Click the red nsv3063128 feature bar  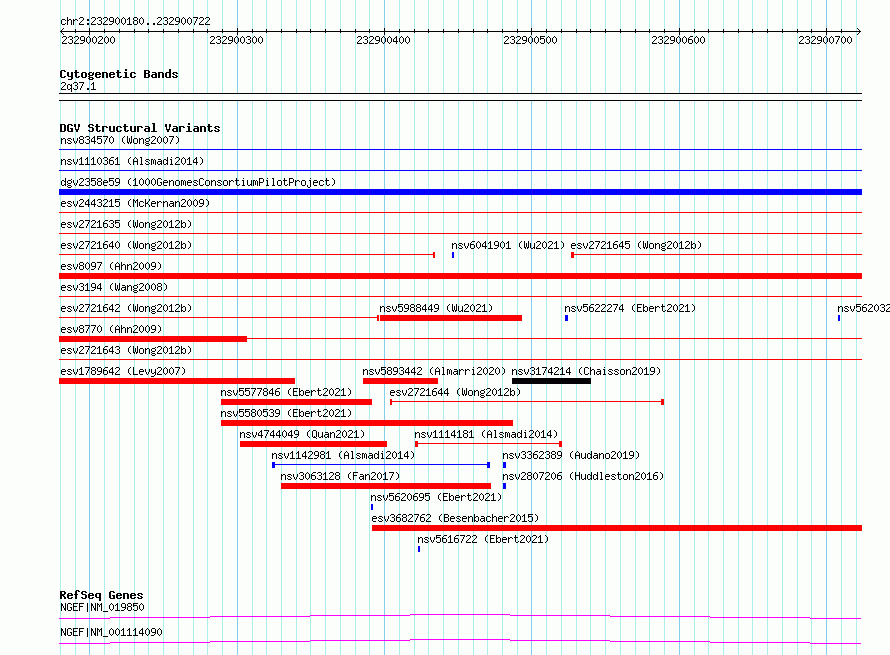(386, 486)
